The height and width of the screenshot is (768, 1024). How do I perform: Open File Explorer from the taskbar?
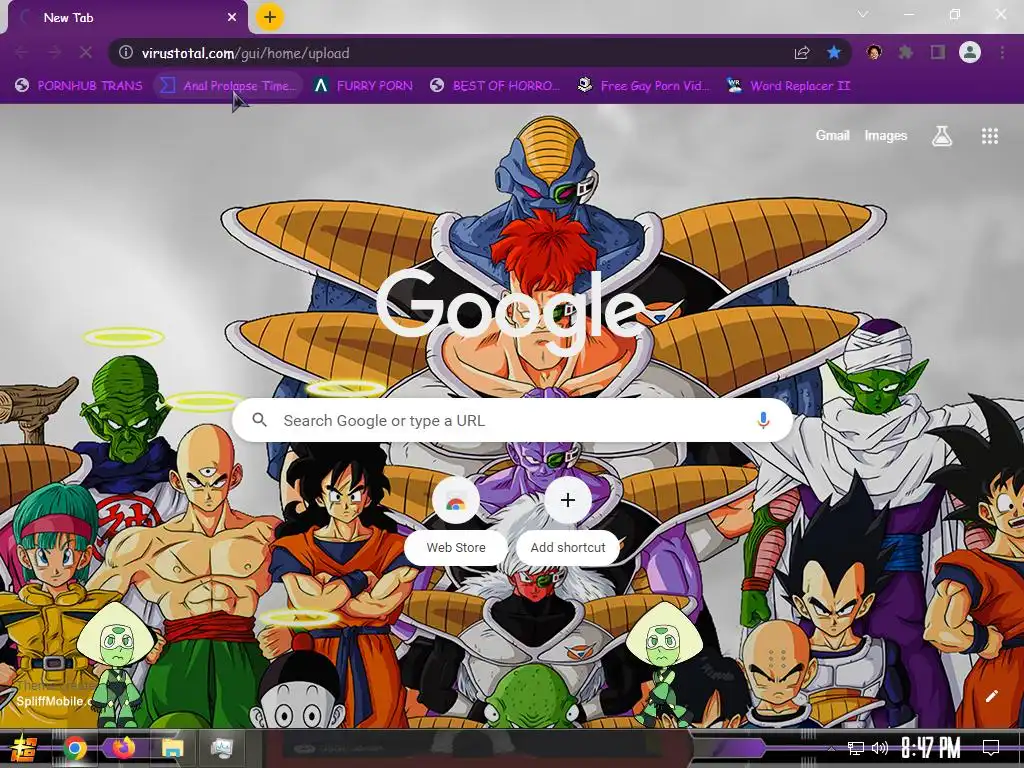(x=172, y=748)
